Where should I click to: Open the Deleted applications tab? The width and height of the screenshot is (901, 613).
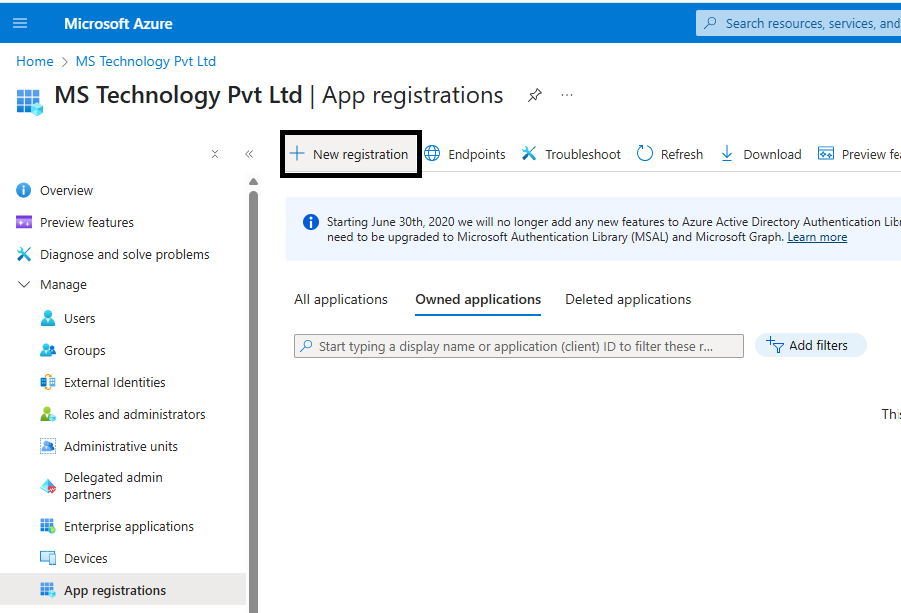(628, 298)
